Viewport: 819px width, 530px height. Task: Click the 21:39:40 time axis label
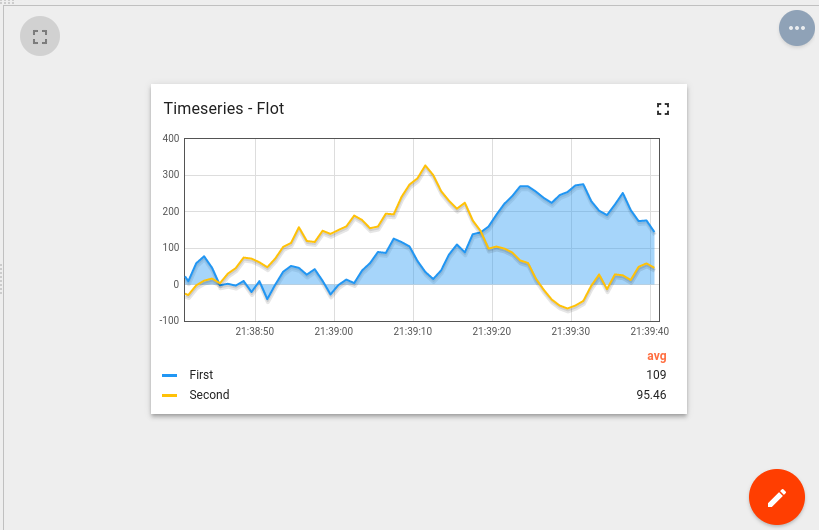[x=649, y=331]
